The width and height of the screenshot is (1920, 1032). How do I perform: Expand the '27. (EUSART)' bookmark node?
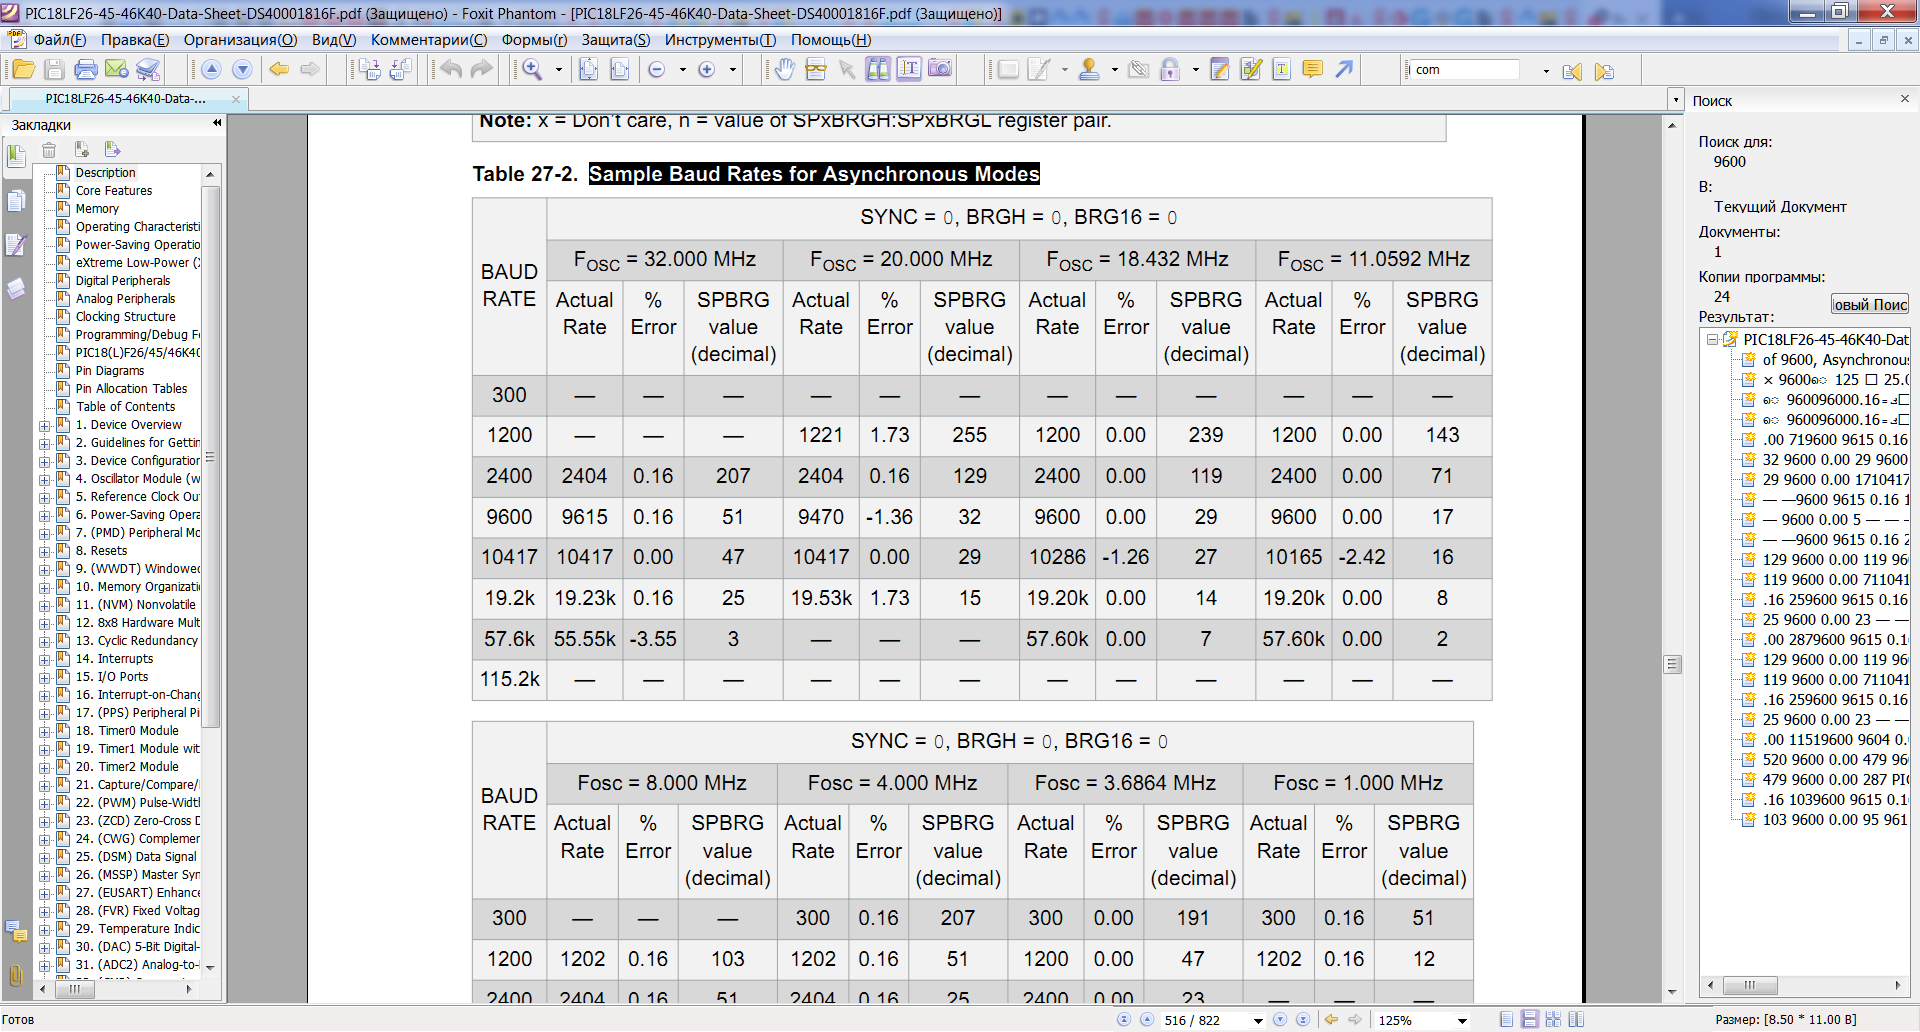(x=44, y=893)
